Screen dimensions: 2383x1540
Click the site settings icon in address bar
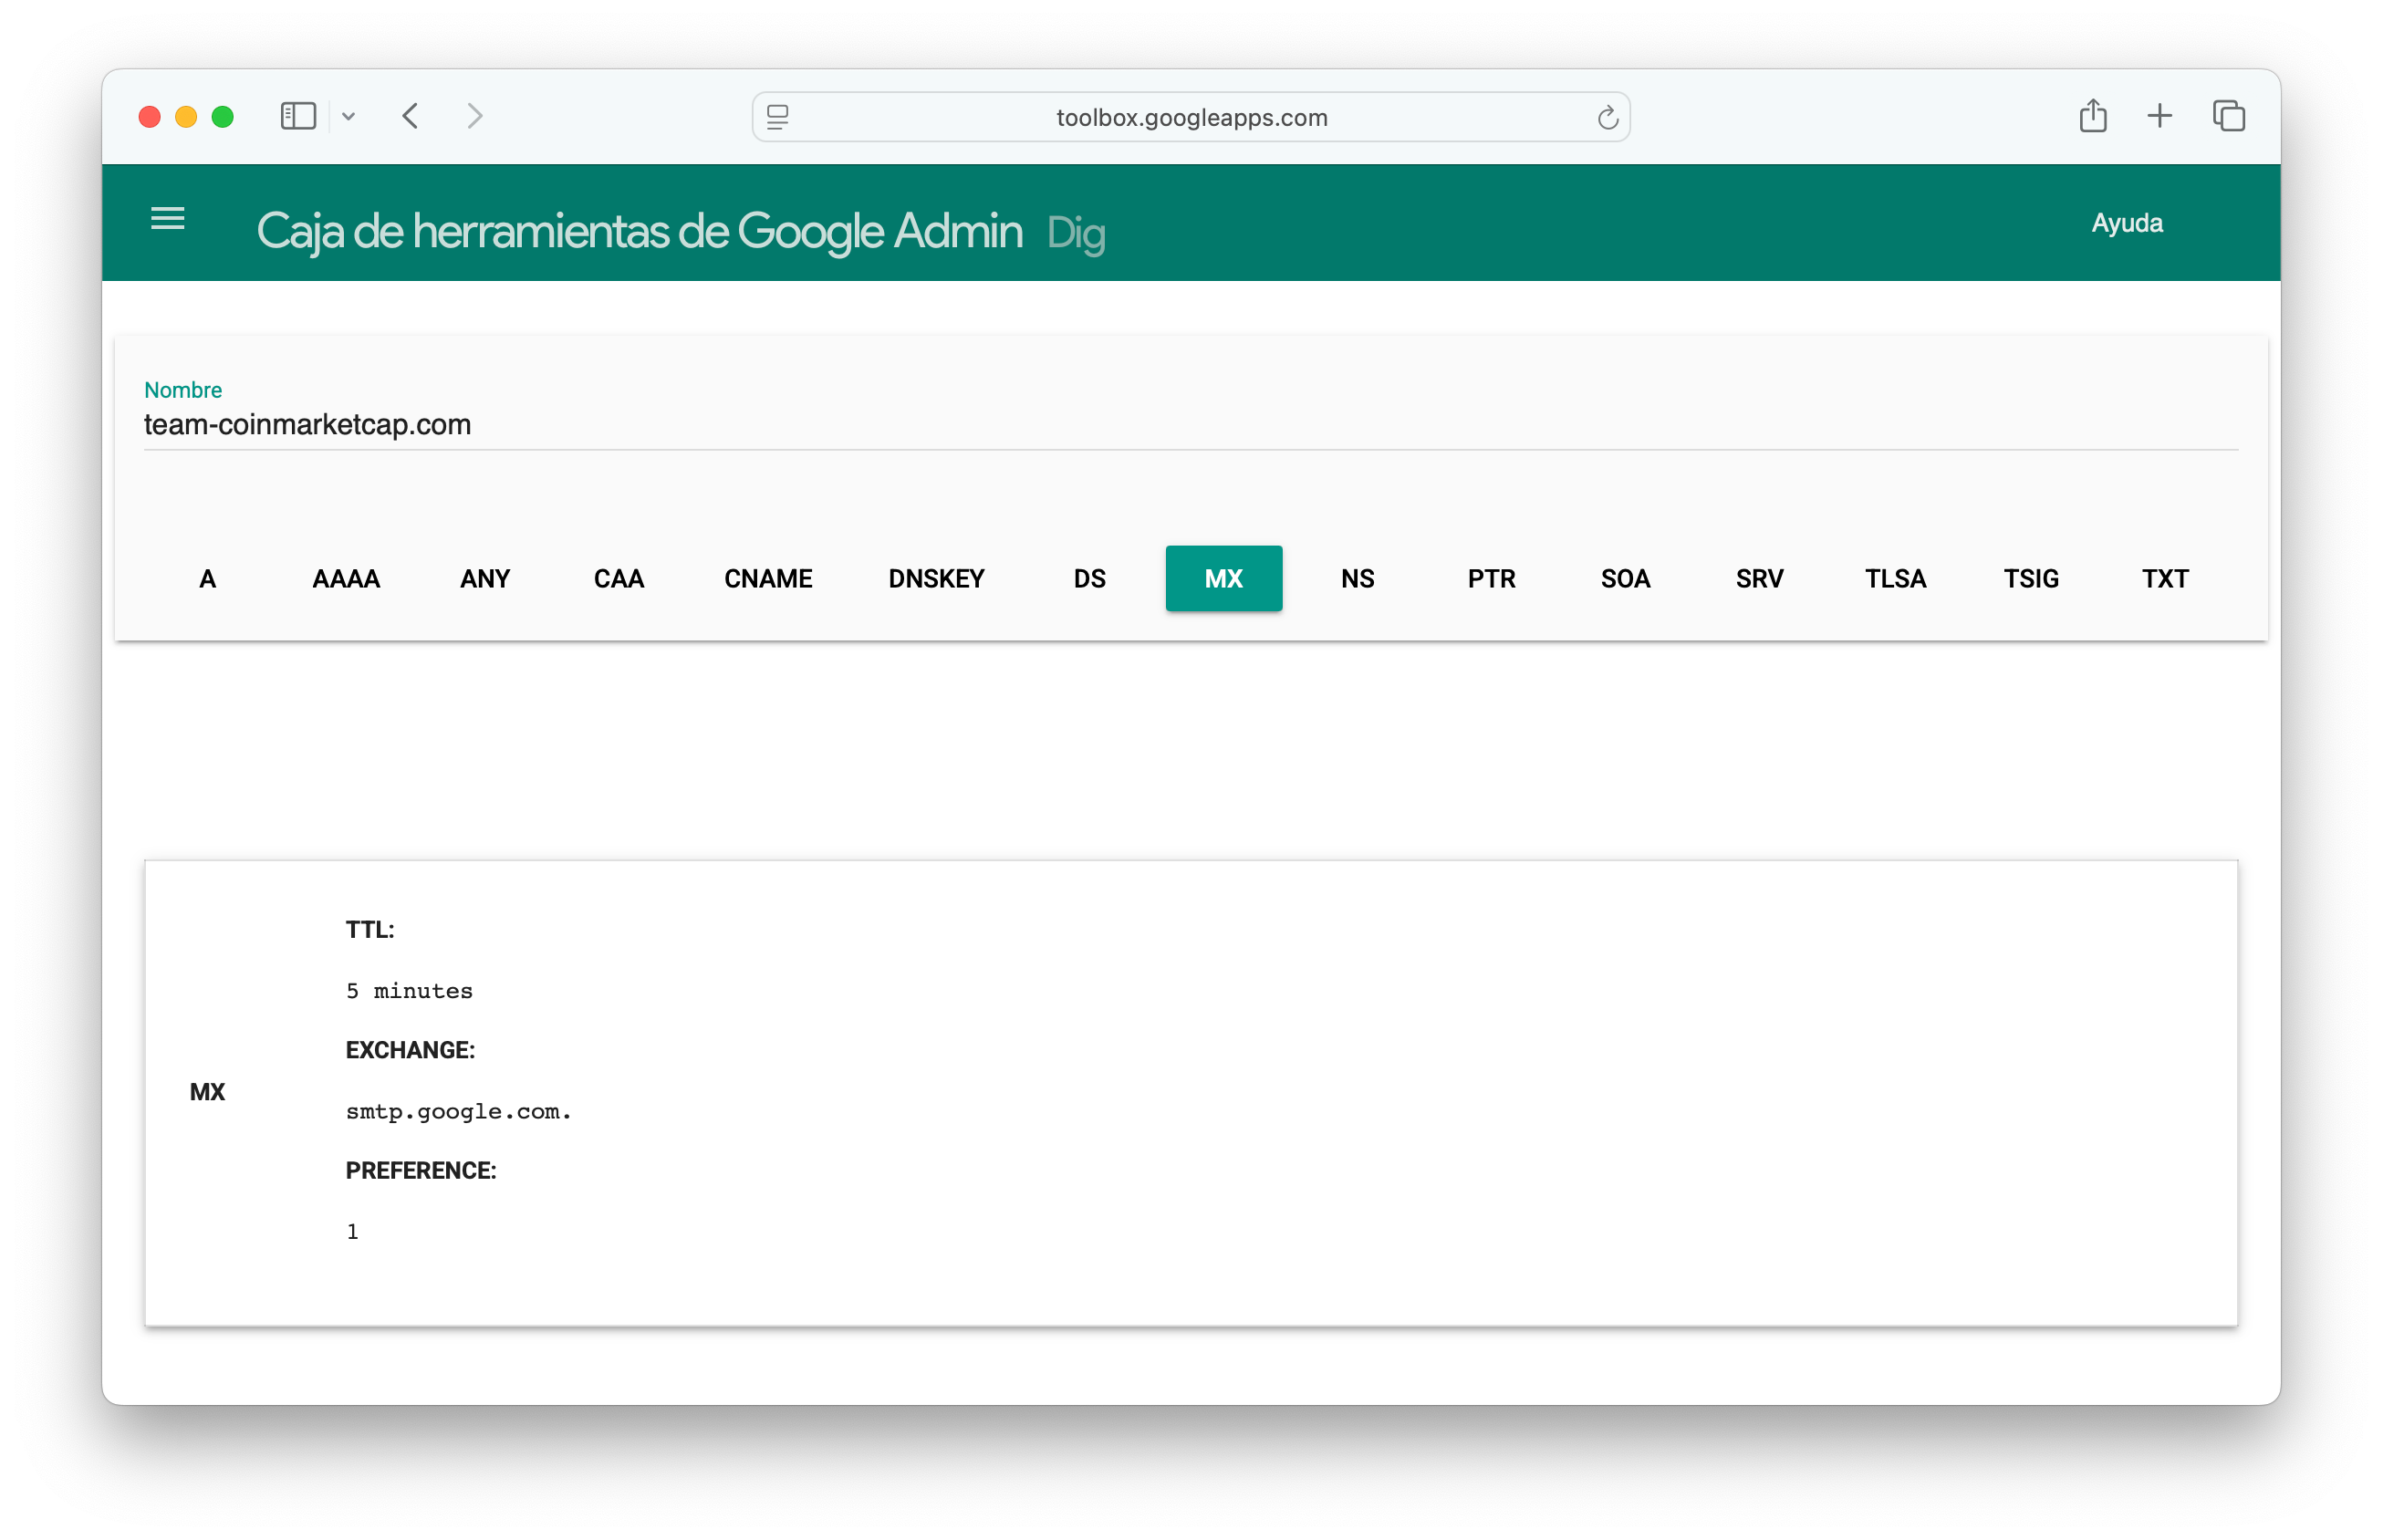[x=778, y=118]
